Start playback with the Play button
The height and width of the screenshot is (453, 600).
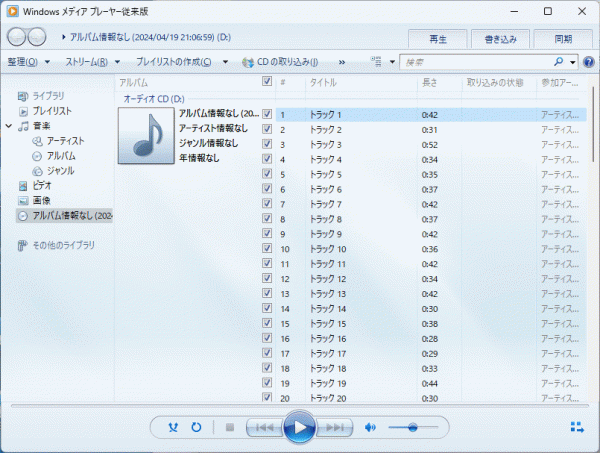(x=300, y=427)
